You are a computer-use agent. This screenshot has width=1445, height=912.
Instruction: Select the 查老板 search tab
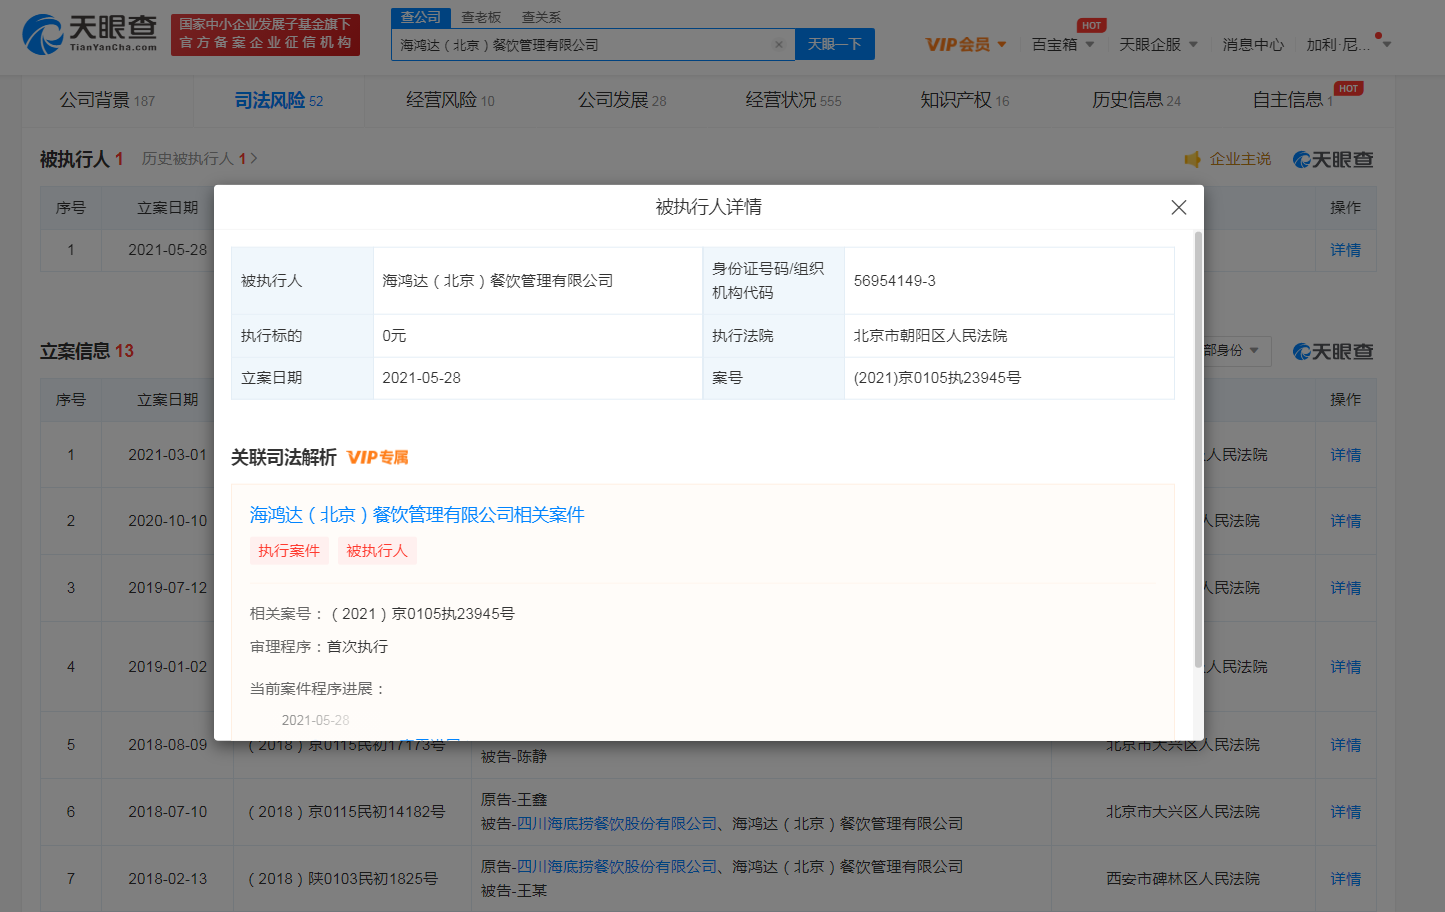481,17
